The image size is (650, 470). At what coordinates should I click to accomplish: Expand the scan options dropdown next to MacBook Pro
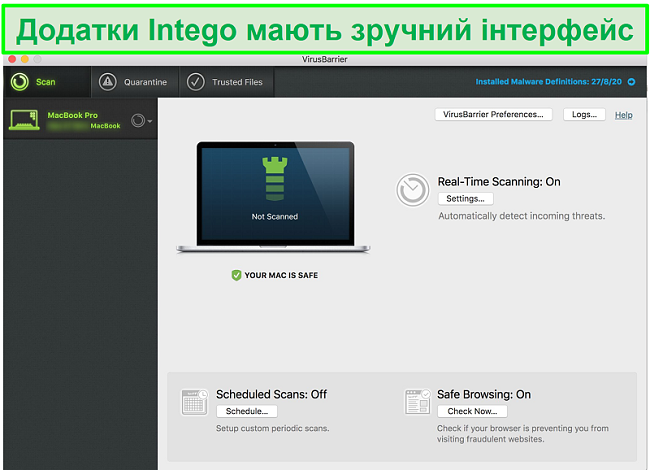142,121
